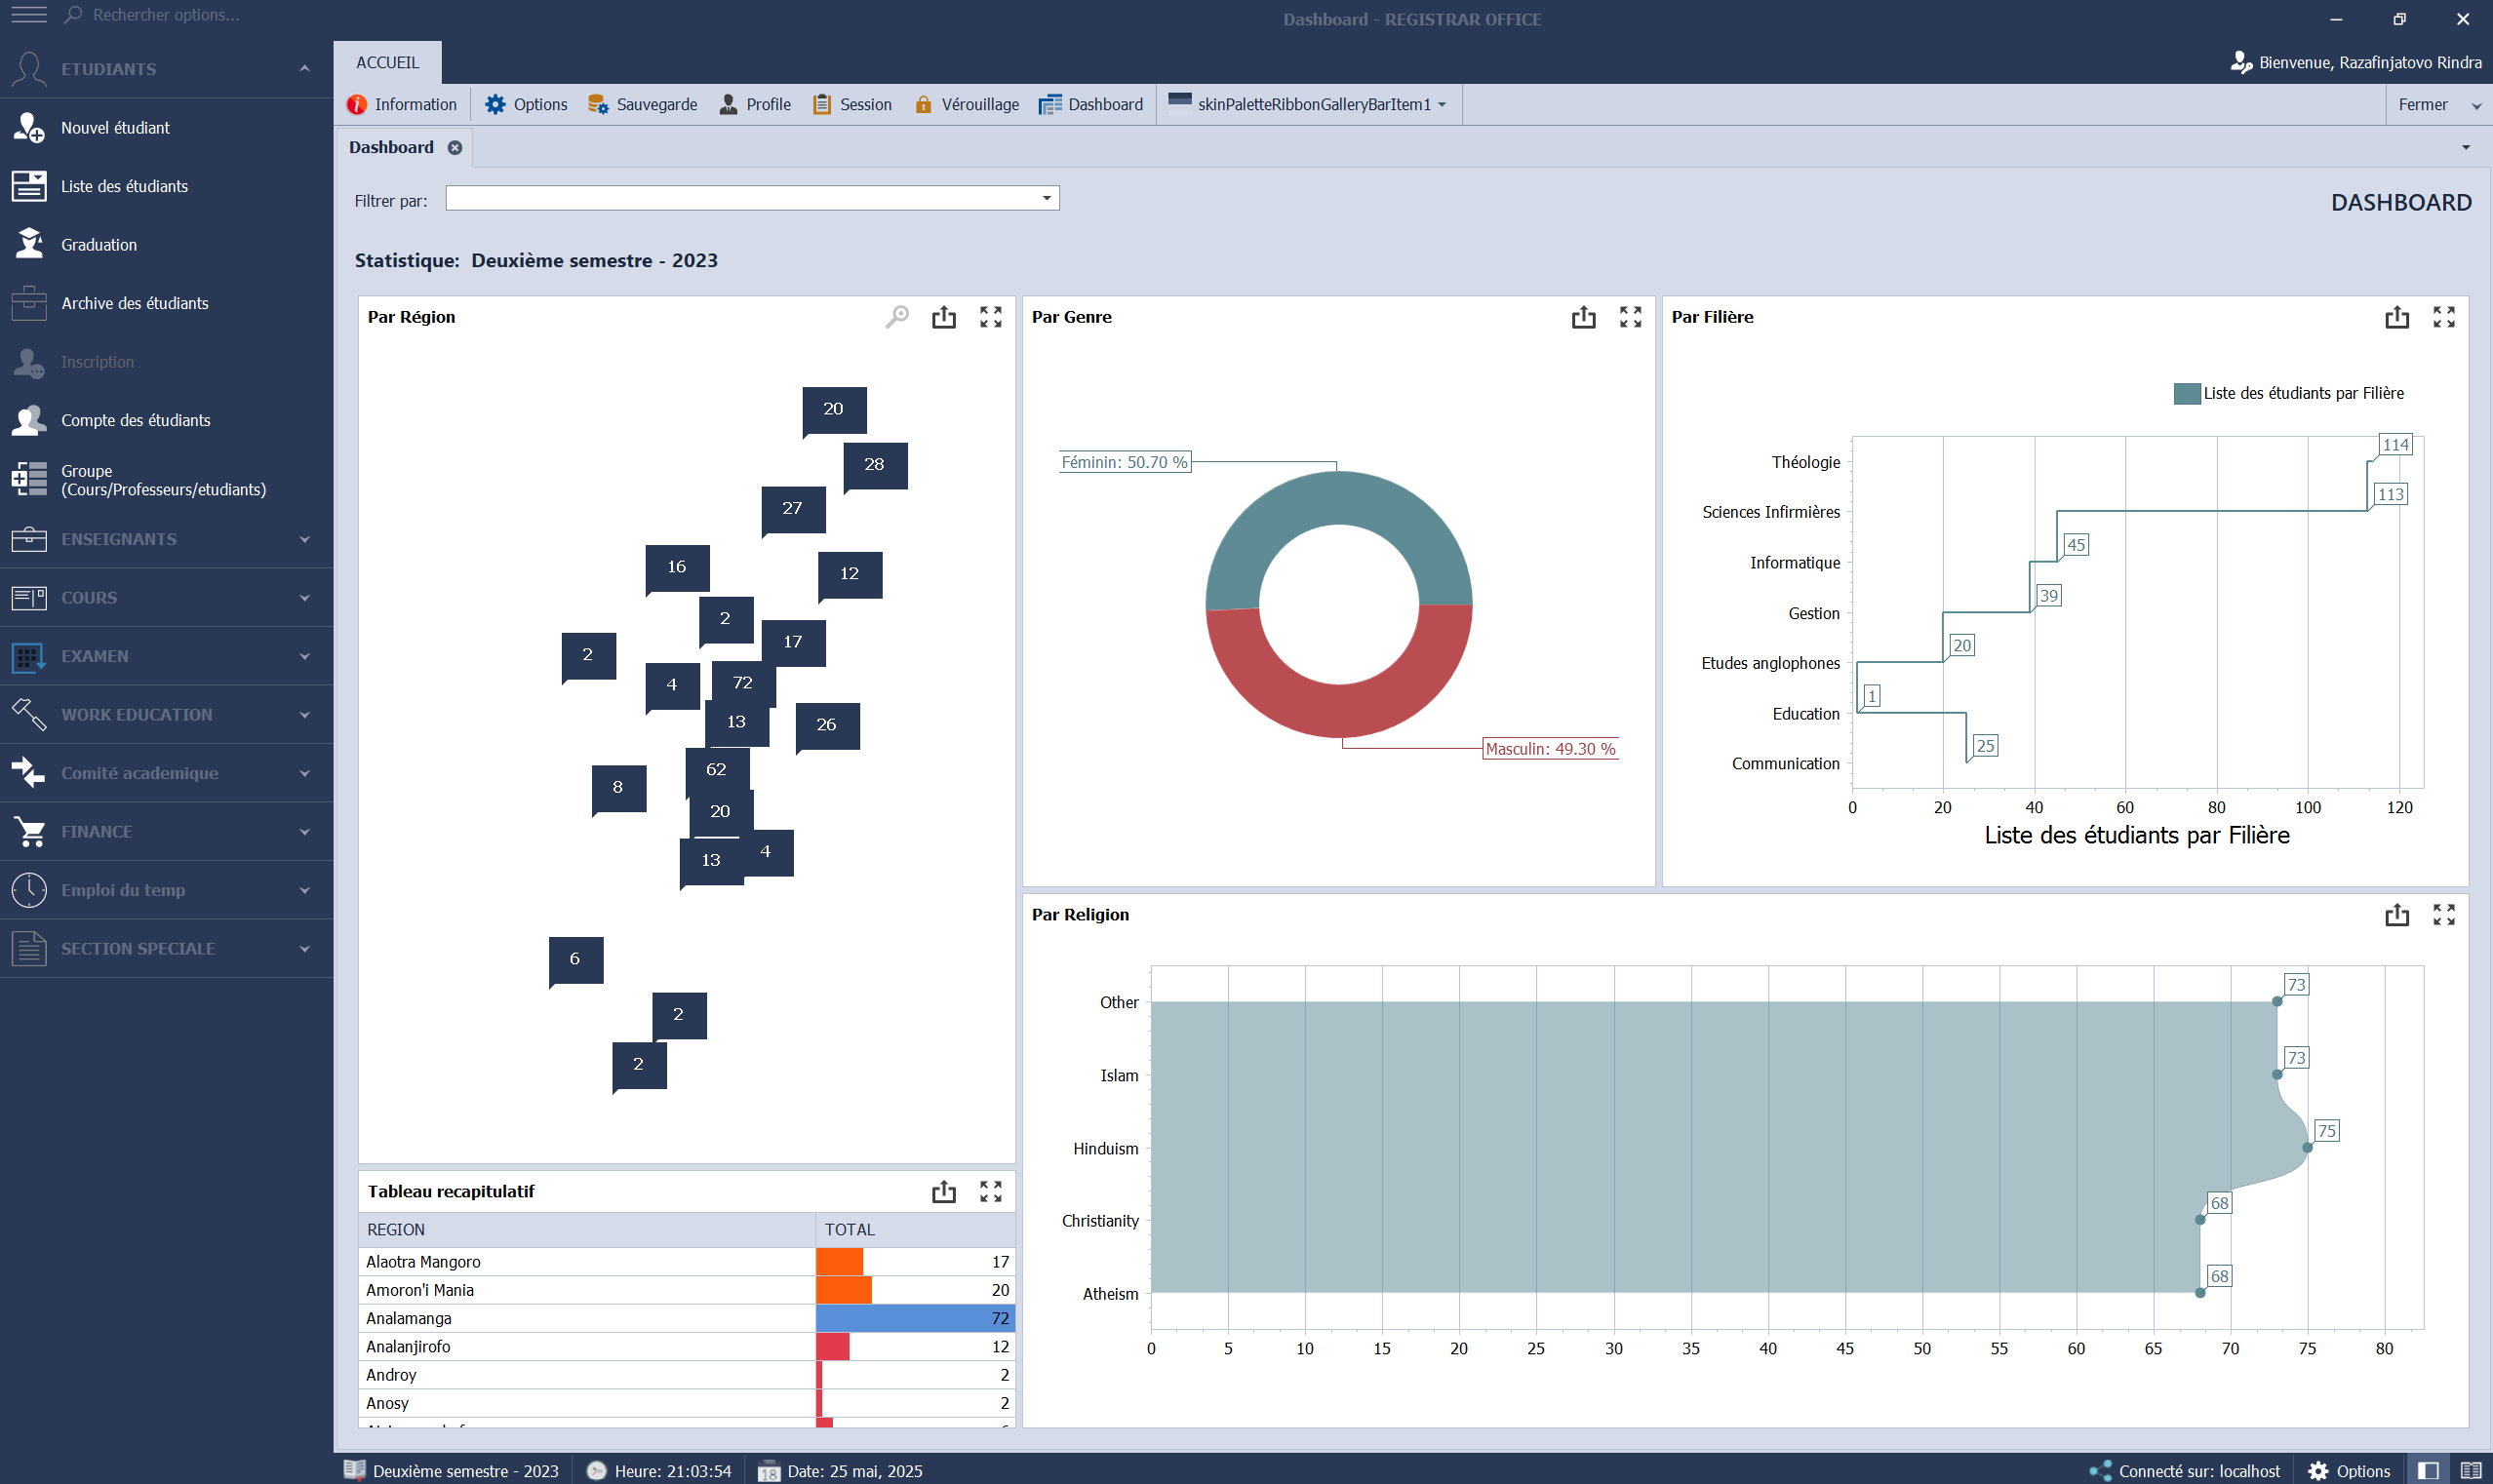
Task: Open the magnifier zoom on Par Région
Action: 897,317
